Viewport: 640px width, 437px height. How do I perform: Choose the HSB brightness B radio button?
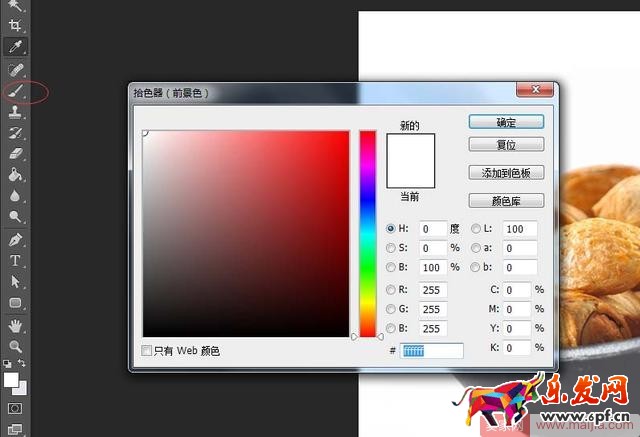pyautogui.click(x=391, y=267)
